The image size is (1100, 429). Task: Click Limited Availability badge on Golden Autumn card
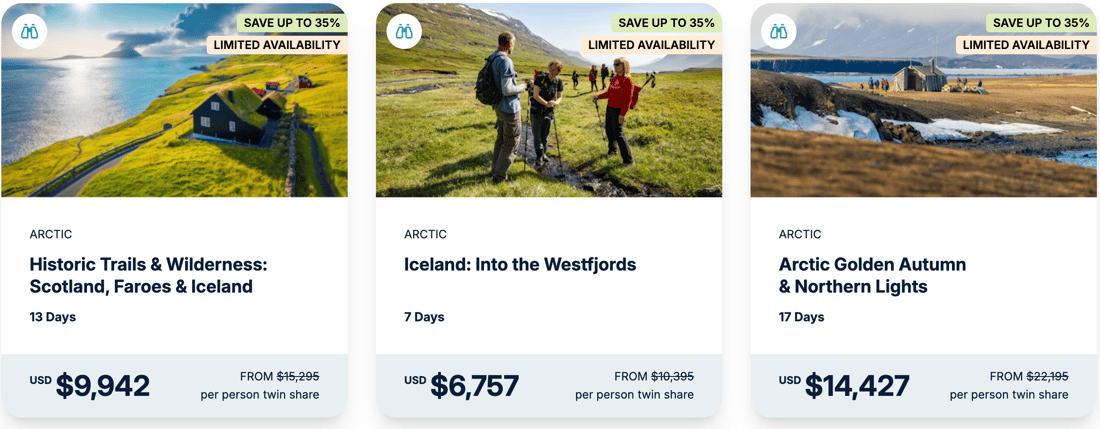[x=1026, y=45]
